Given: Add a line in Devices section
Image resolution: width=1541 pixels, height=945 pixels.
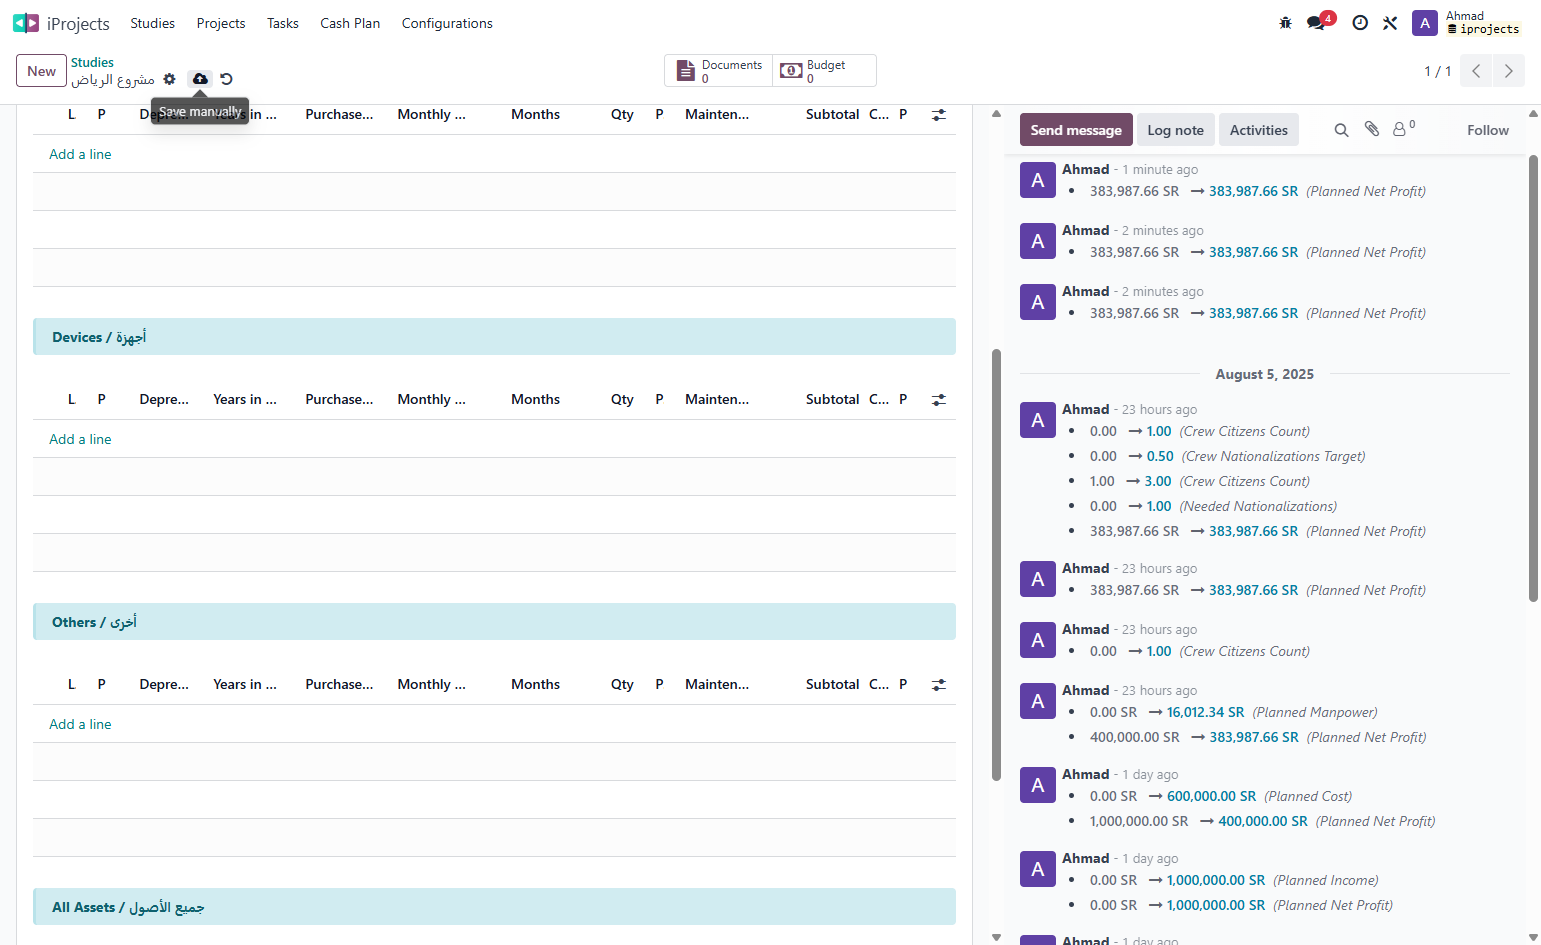Looking at the screenshot, I should [x=80, y=439].
